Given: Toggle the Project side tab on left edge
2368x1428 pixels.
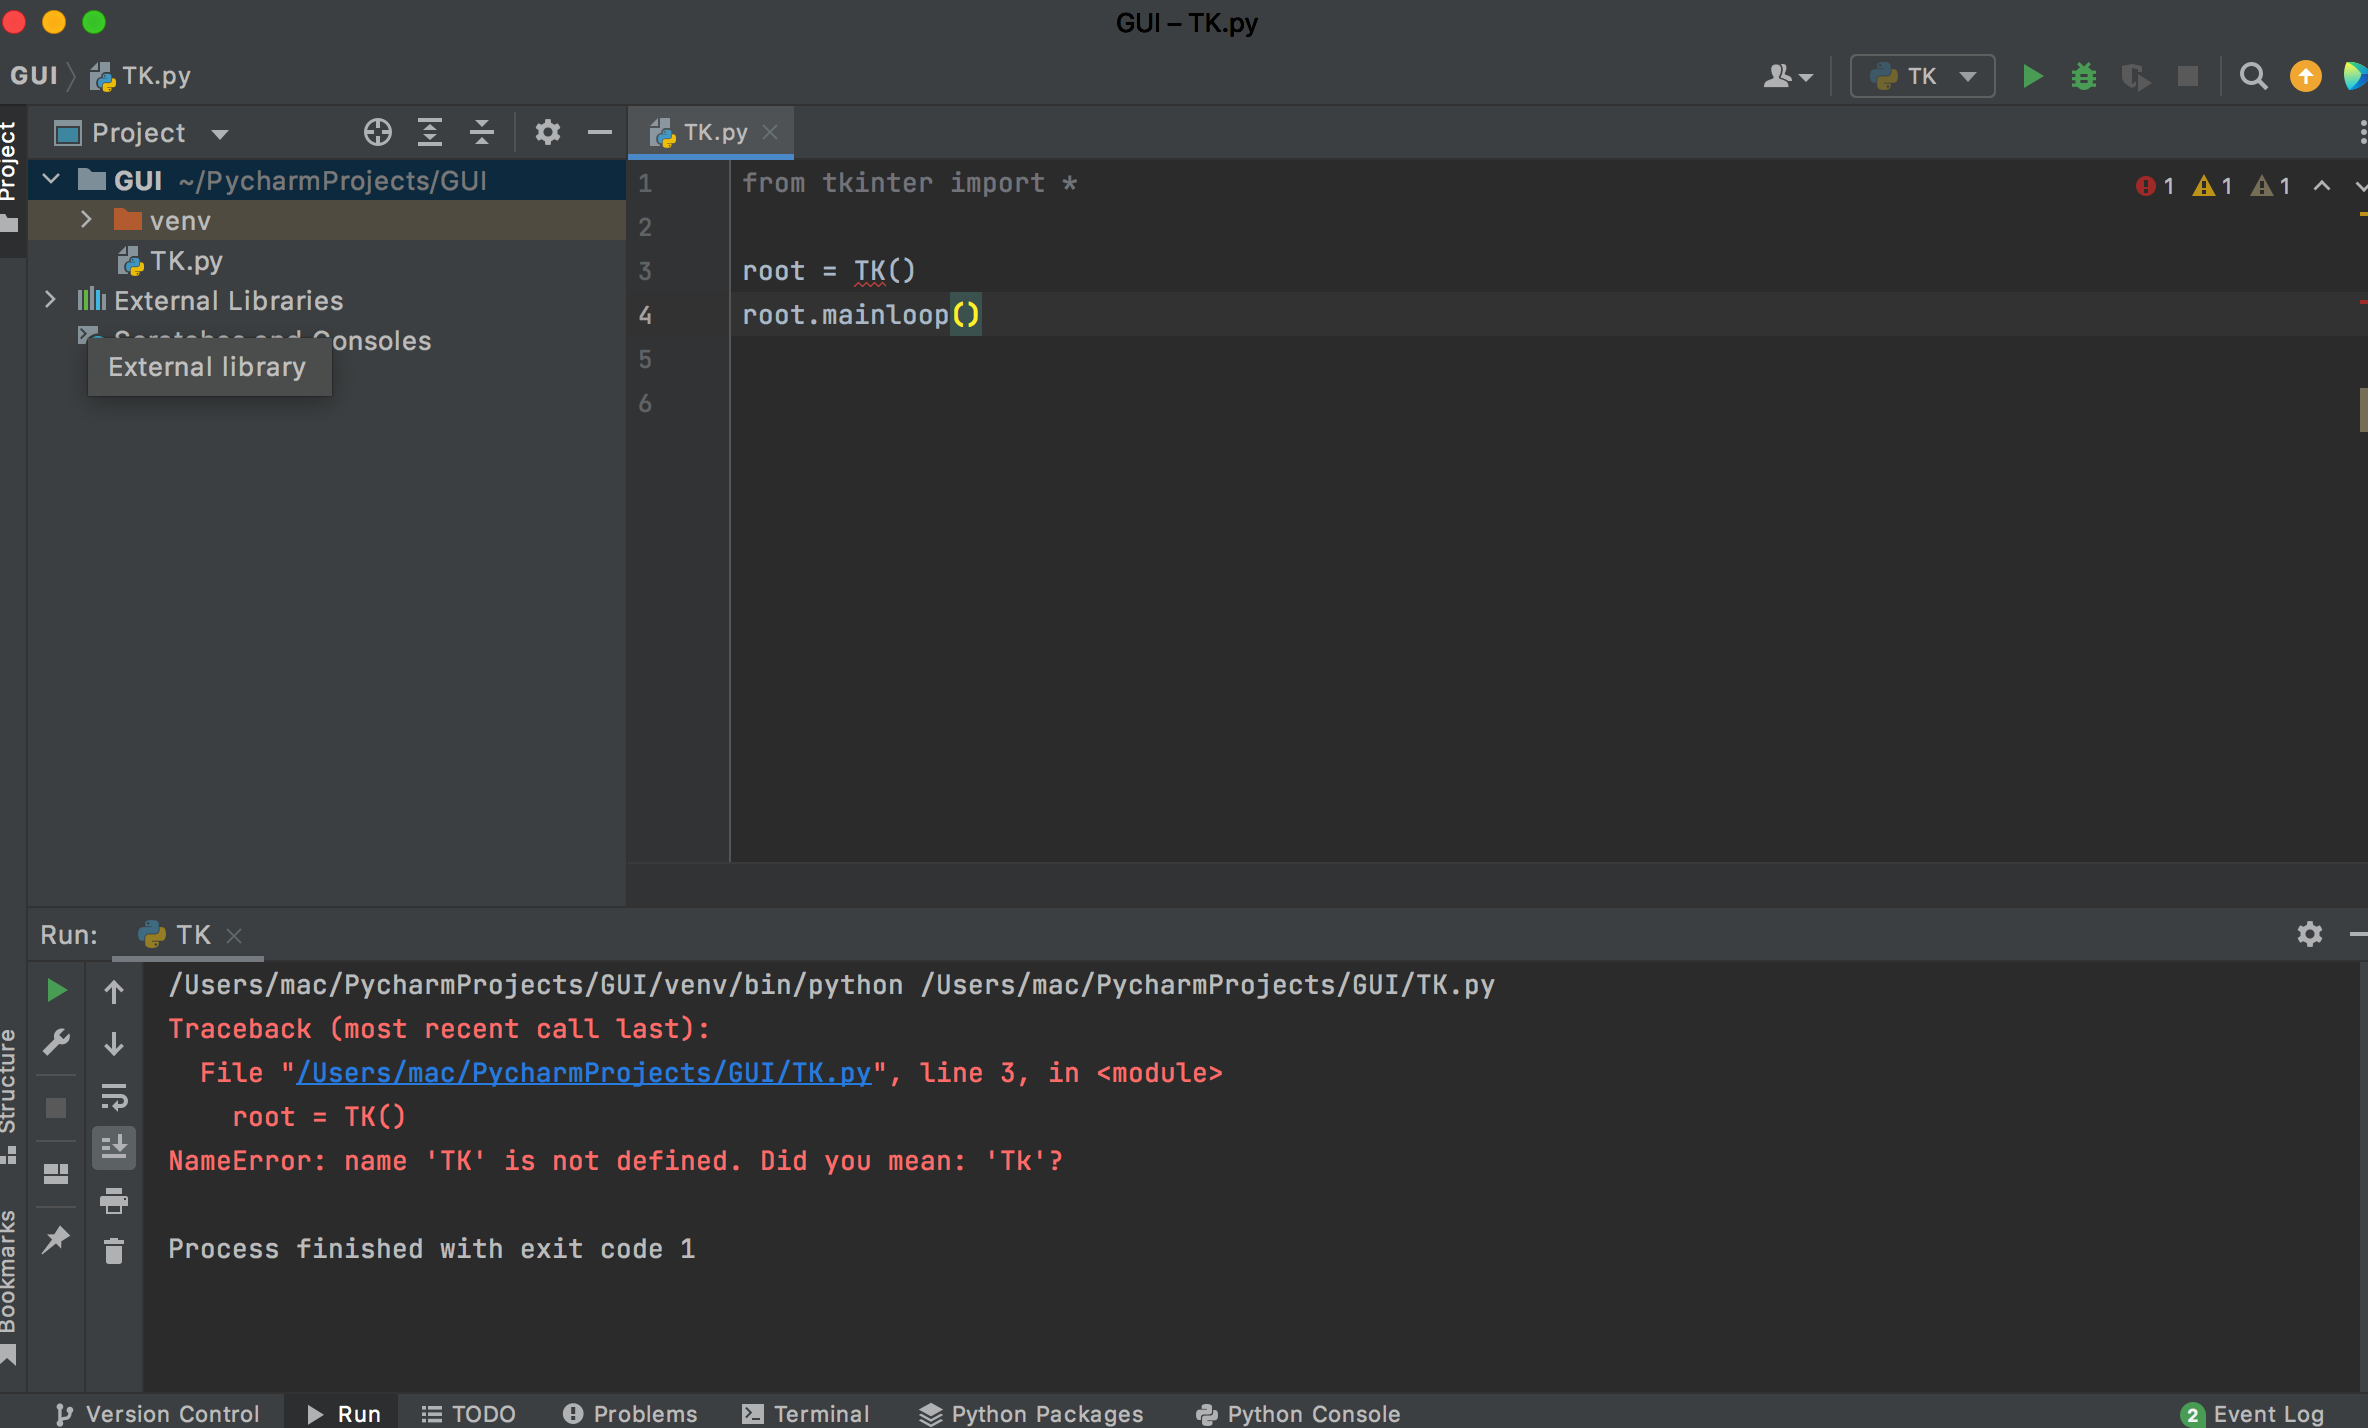Looking at the screenshot, I should click(x=11, y=178).
